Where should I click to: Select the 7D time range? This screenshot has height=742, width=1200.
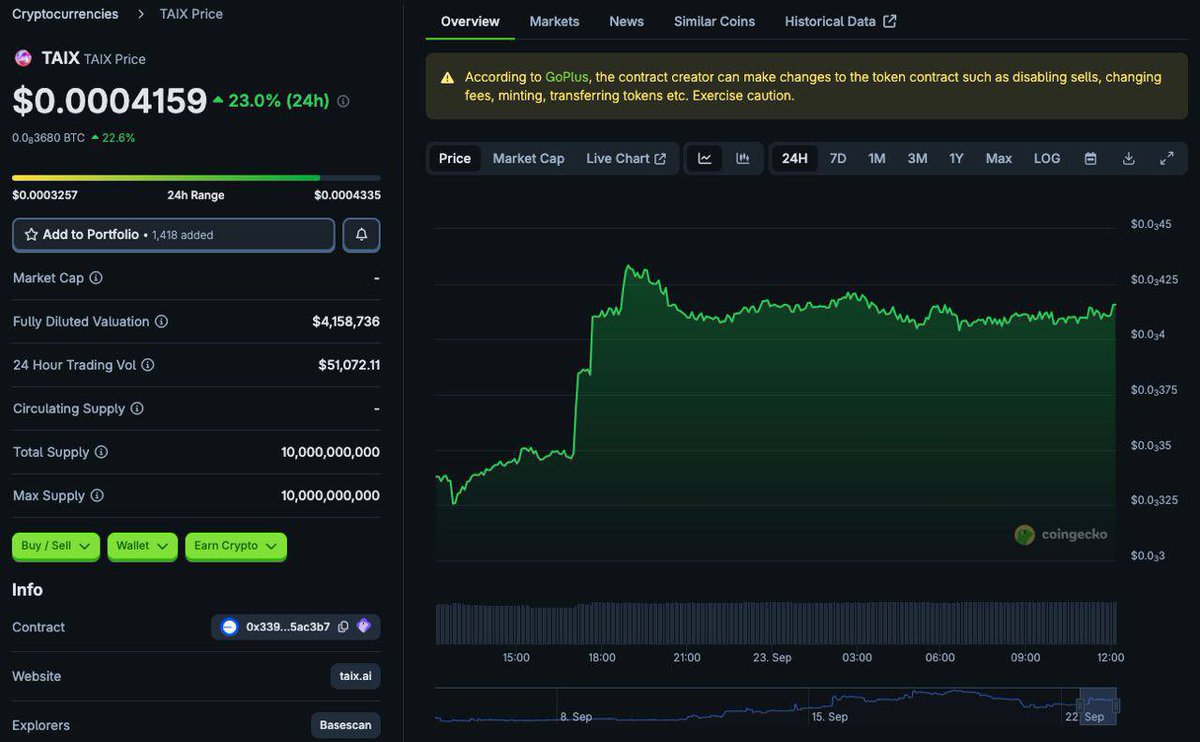(x=838, y=159)
